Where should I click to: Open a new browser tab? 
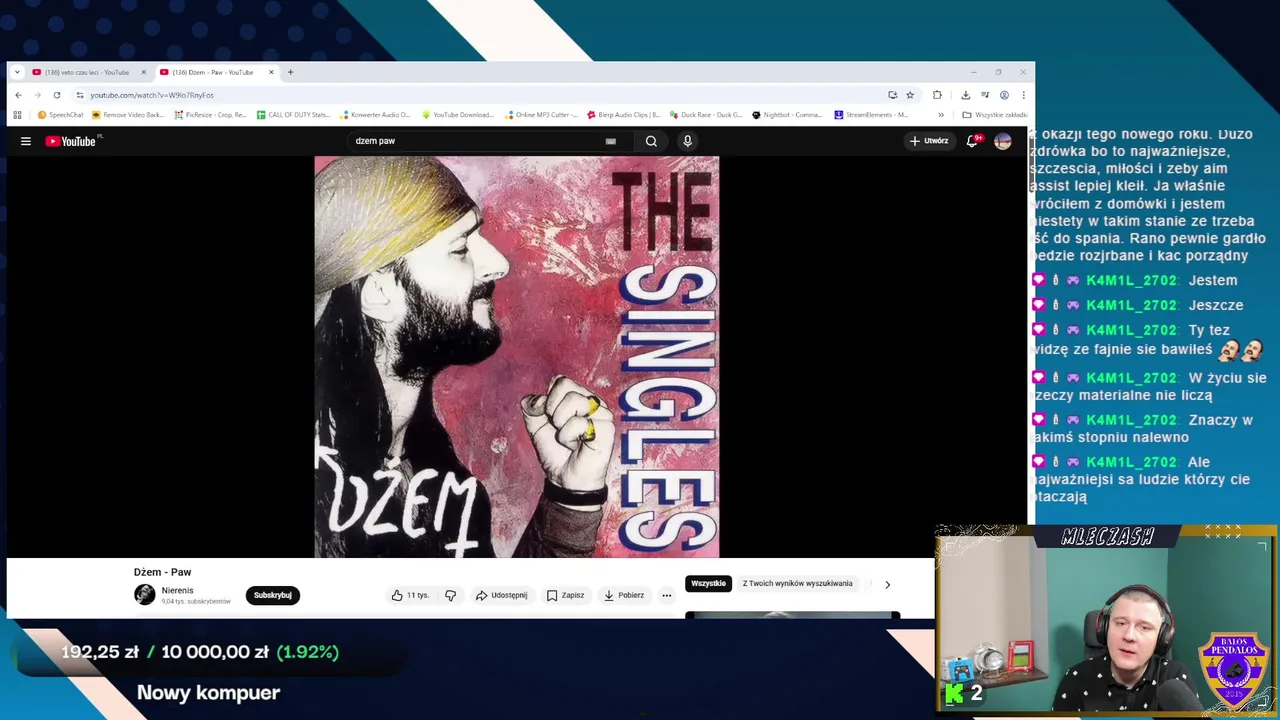(x=290, y=72)
